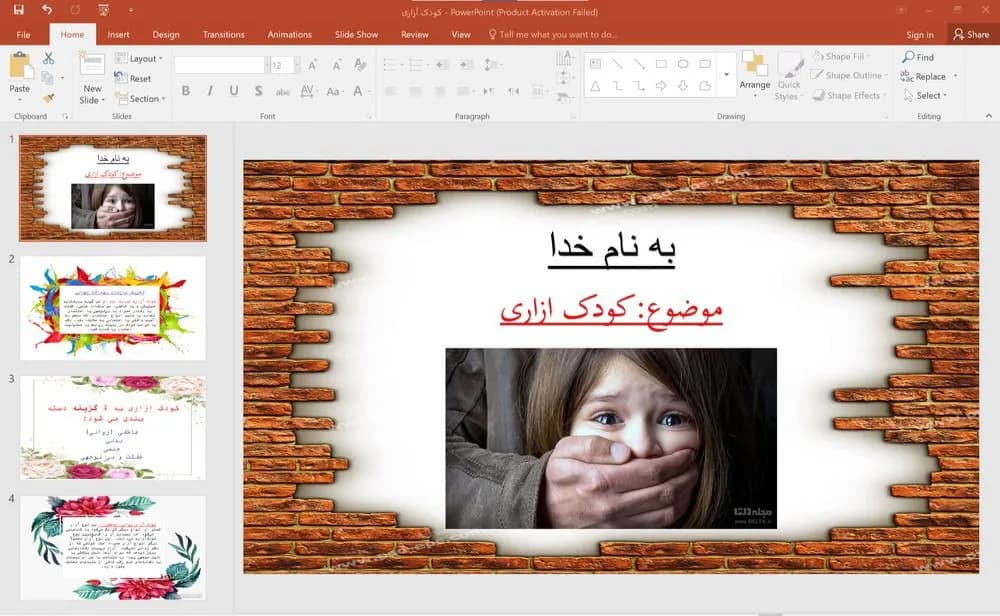
Task: Click Find in Editing group
Action: (918, 57)
